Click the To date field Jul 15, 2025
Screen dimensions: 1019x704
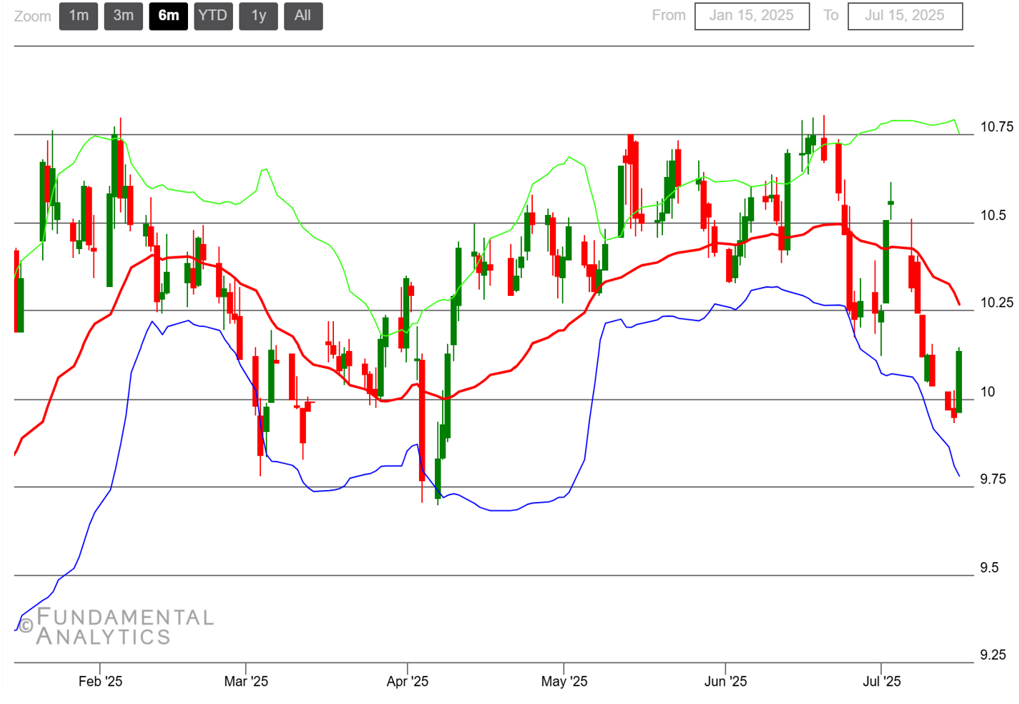pyautogui.click(x=904, y=16)
